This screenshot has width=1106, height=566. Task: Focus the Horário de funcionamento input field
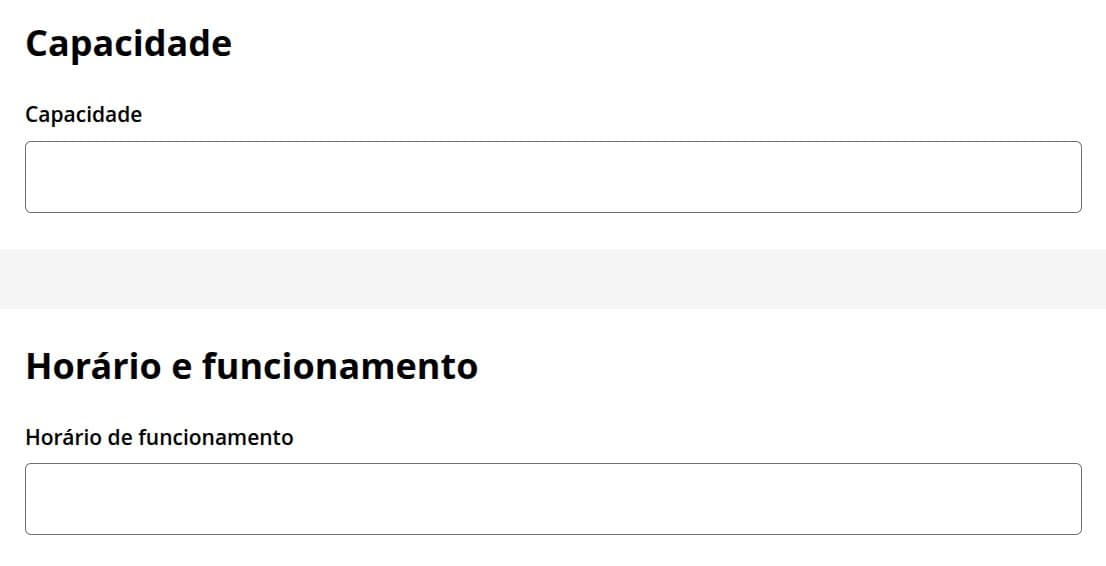tap(553, 499)
